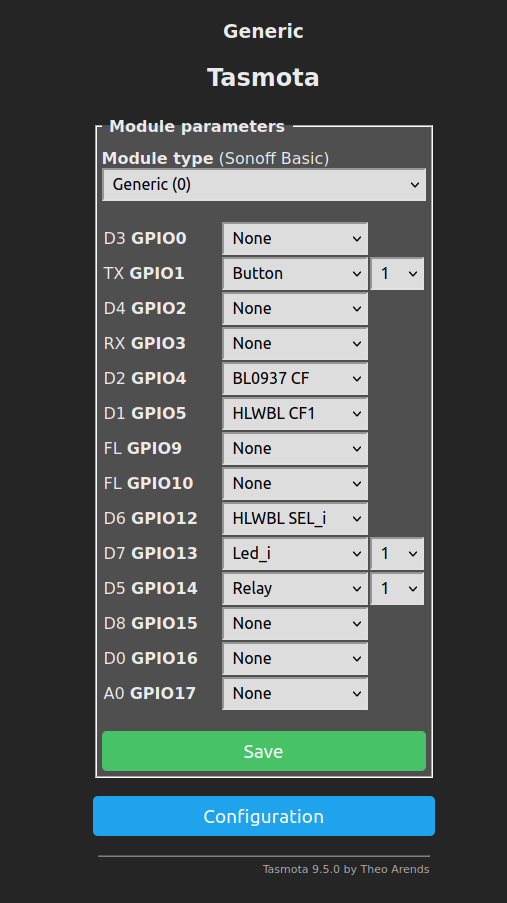Image resolution: width=507 pixels, height=903 pixels.
Task: Open the D4 GPIO2 dropdown
Action: (x=295, y=309)
